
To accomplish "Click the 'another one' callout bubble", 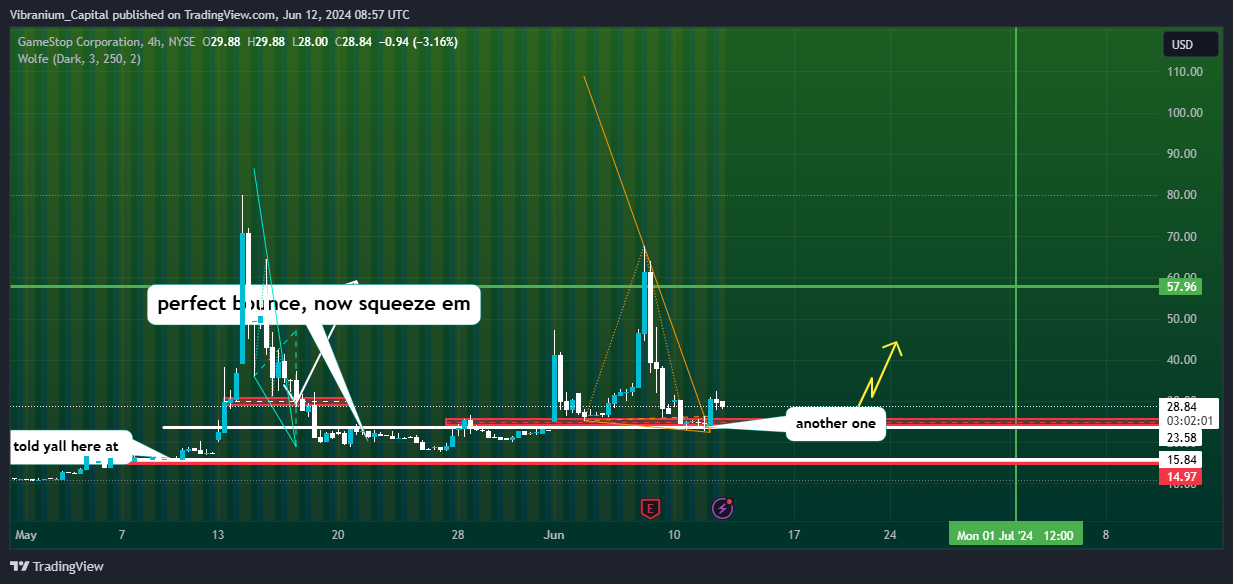I will [x=835, y=424].
